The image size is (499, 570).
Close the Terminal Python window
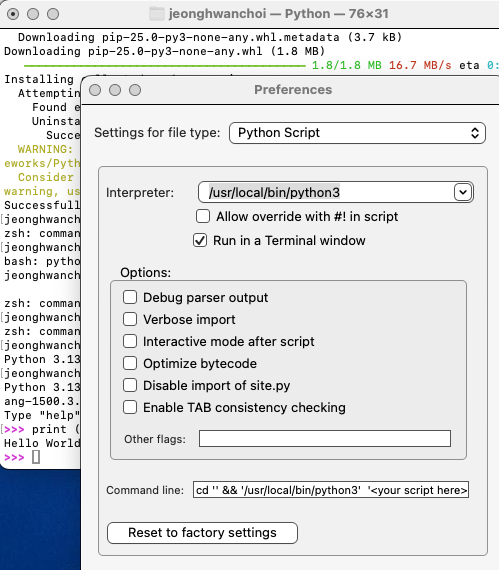coord(13,14)
